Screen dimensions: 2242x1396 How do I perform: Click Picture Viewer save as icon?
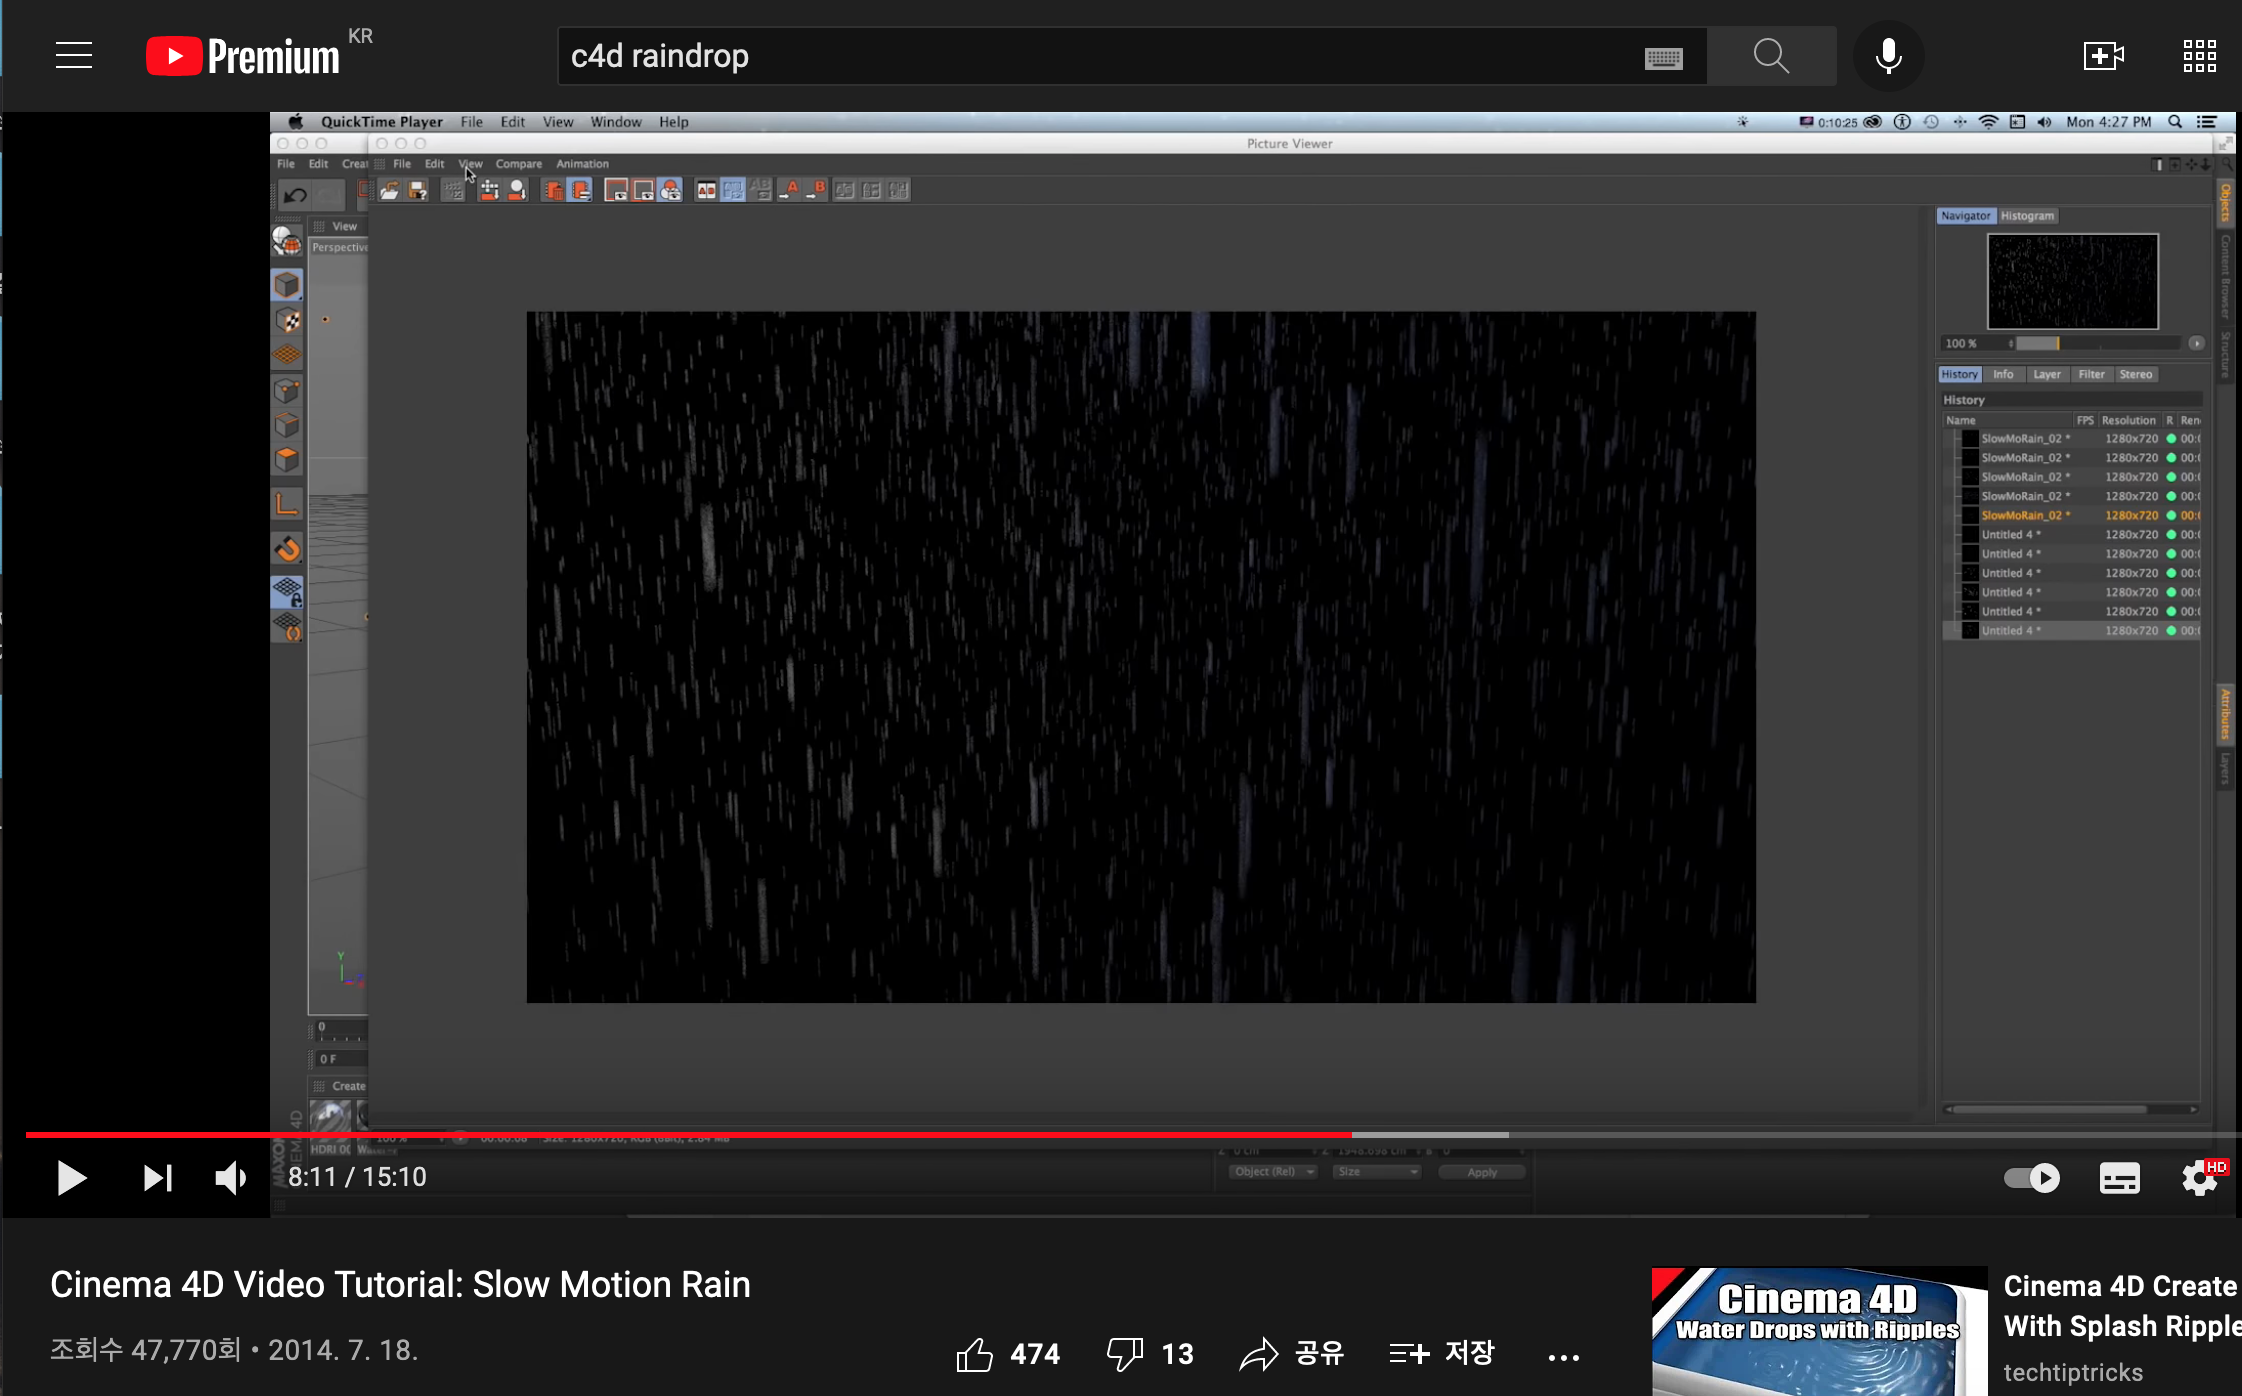click(418, 190)
